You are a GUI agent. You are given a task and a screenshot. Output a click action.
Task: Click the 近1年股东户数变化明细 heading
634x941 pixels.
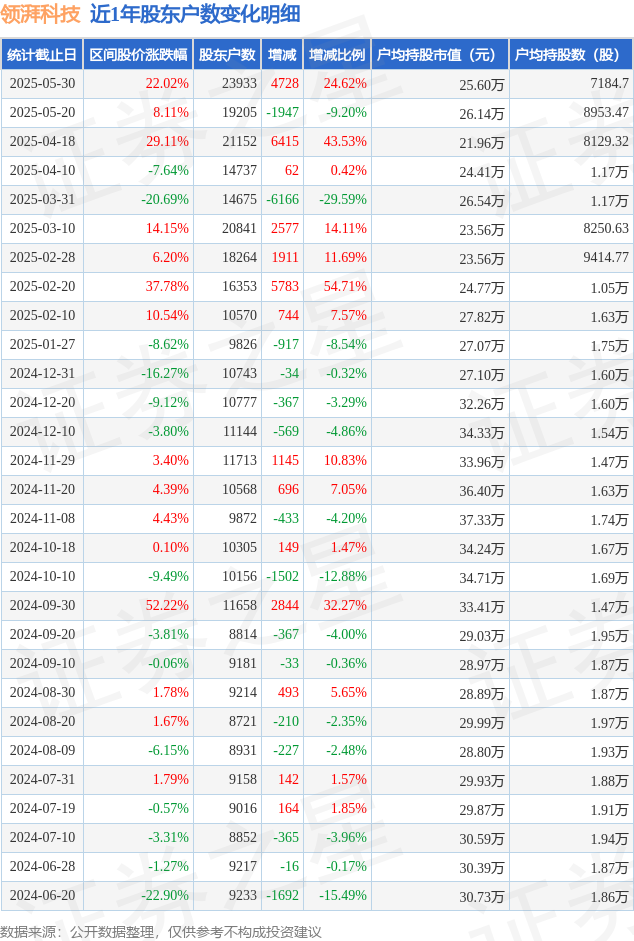195,14
